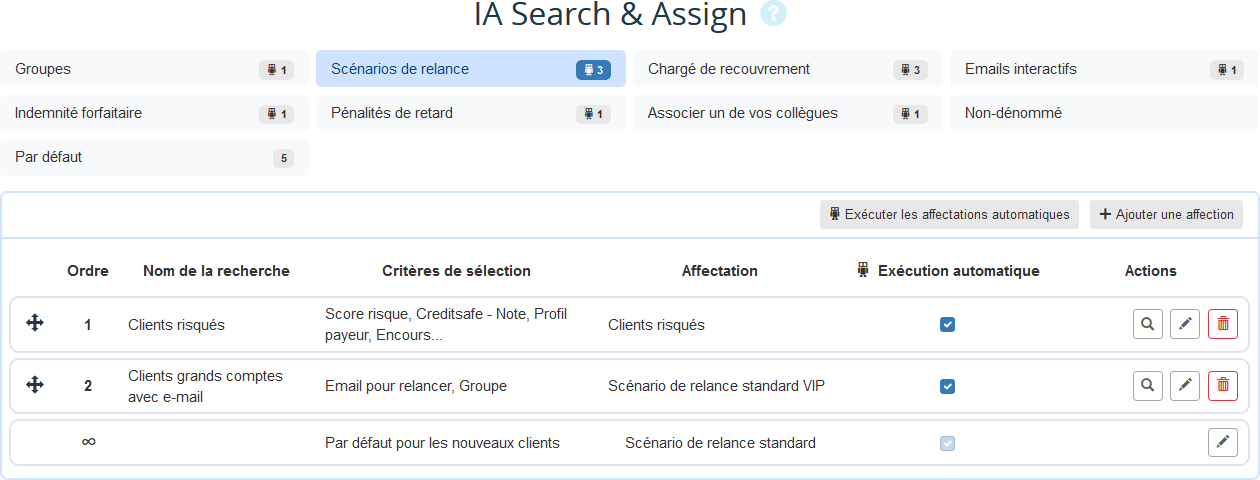
Task: Click the robot badge on Indemnité forfaitaire
Action: point(276,114)
